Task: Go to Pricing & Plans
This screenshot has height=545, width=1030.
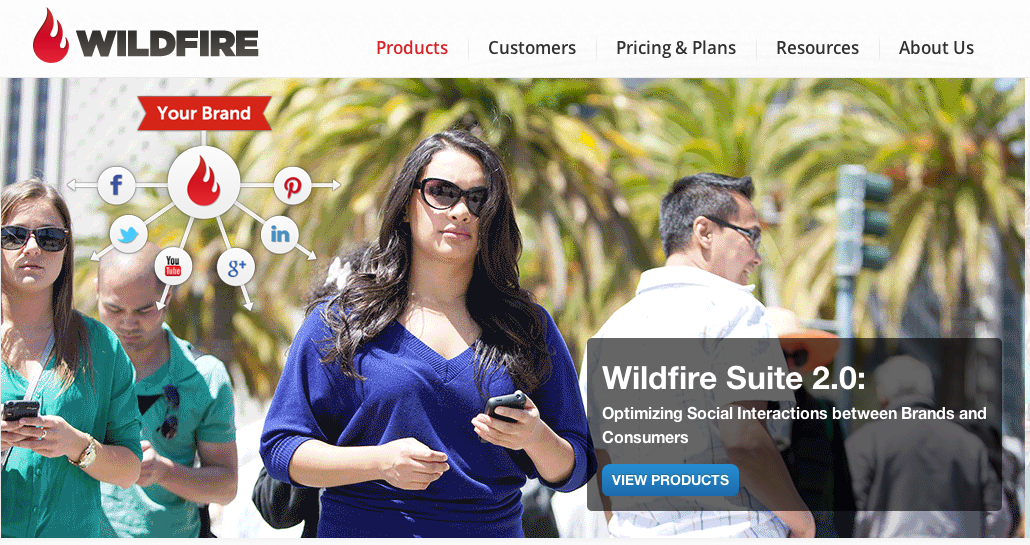Action: coord(676,48)
